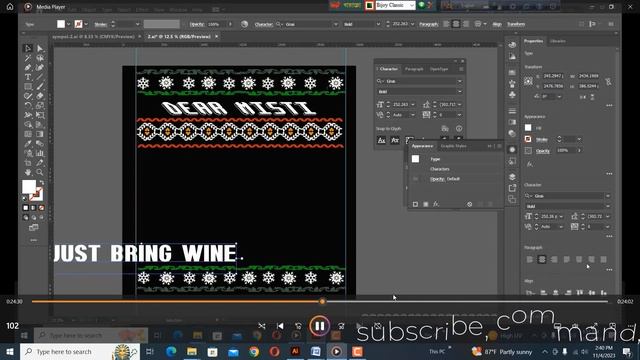Image resolution: width=640 pixels, height=360 pixels.
Task: Switch to Libraries tab
Action: [558, 41]
